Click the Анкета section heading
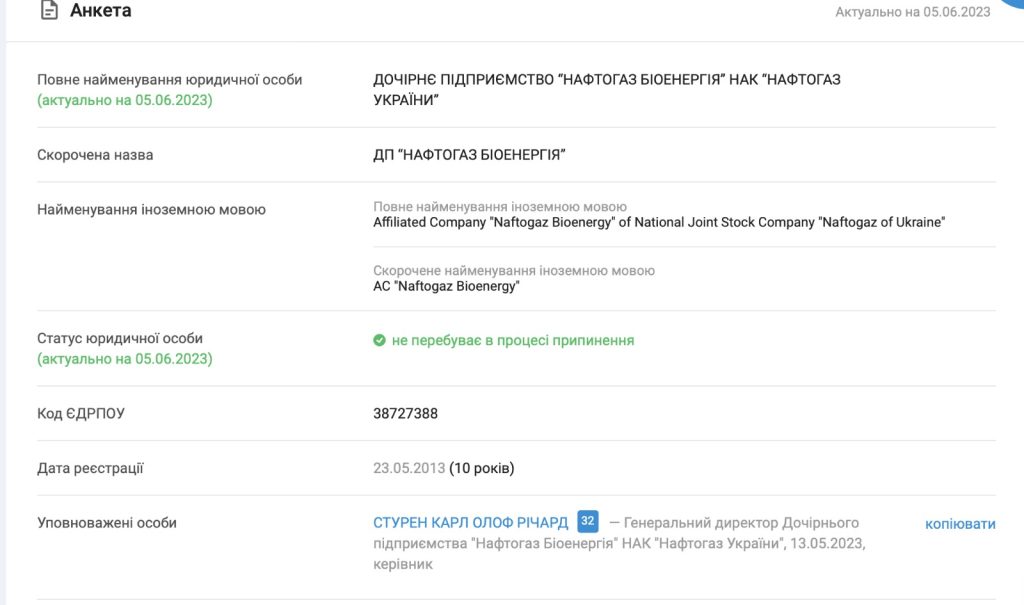Screen dimensions: 1024x605 [x=100, y=11]
